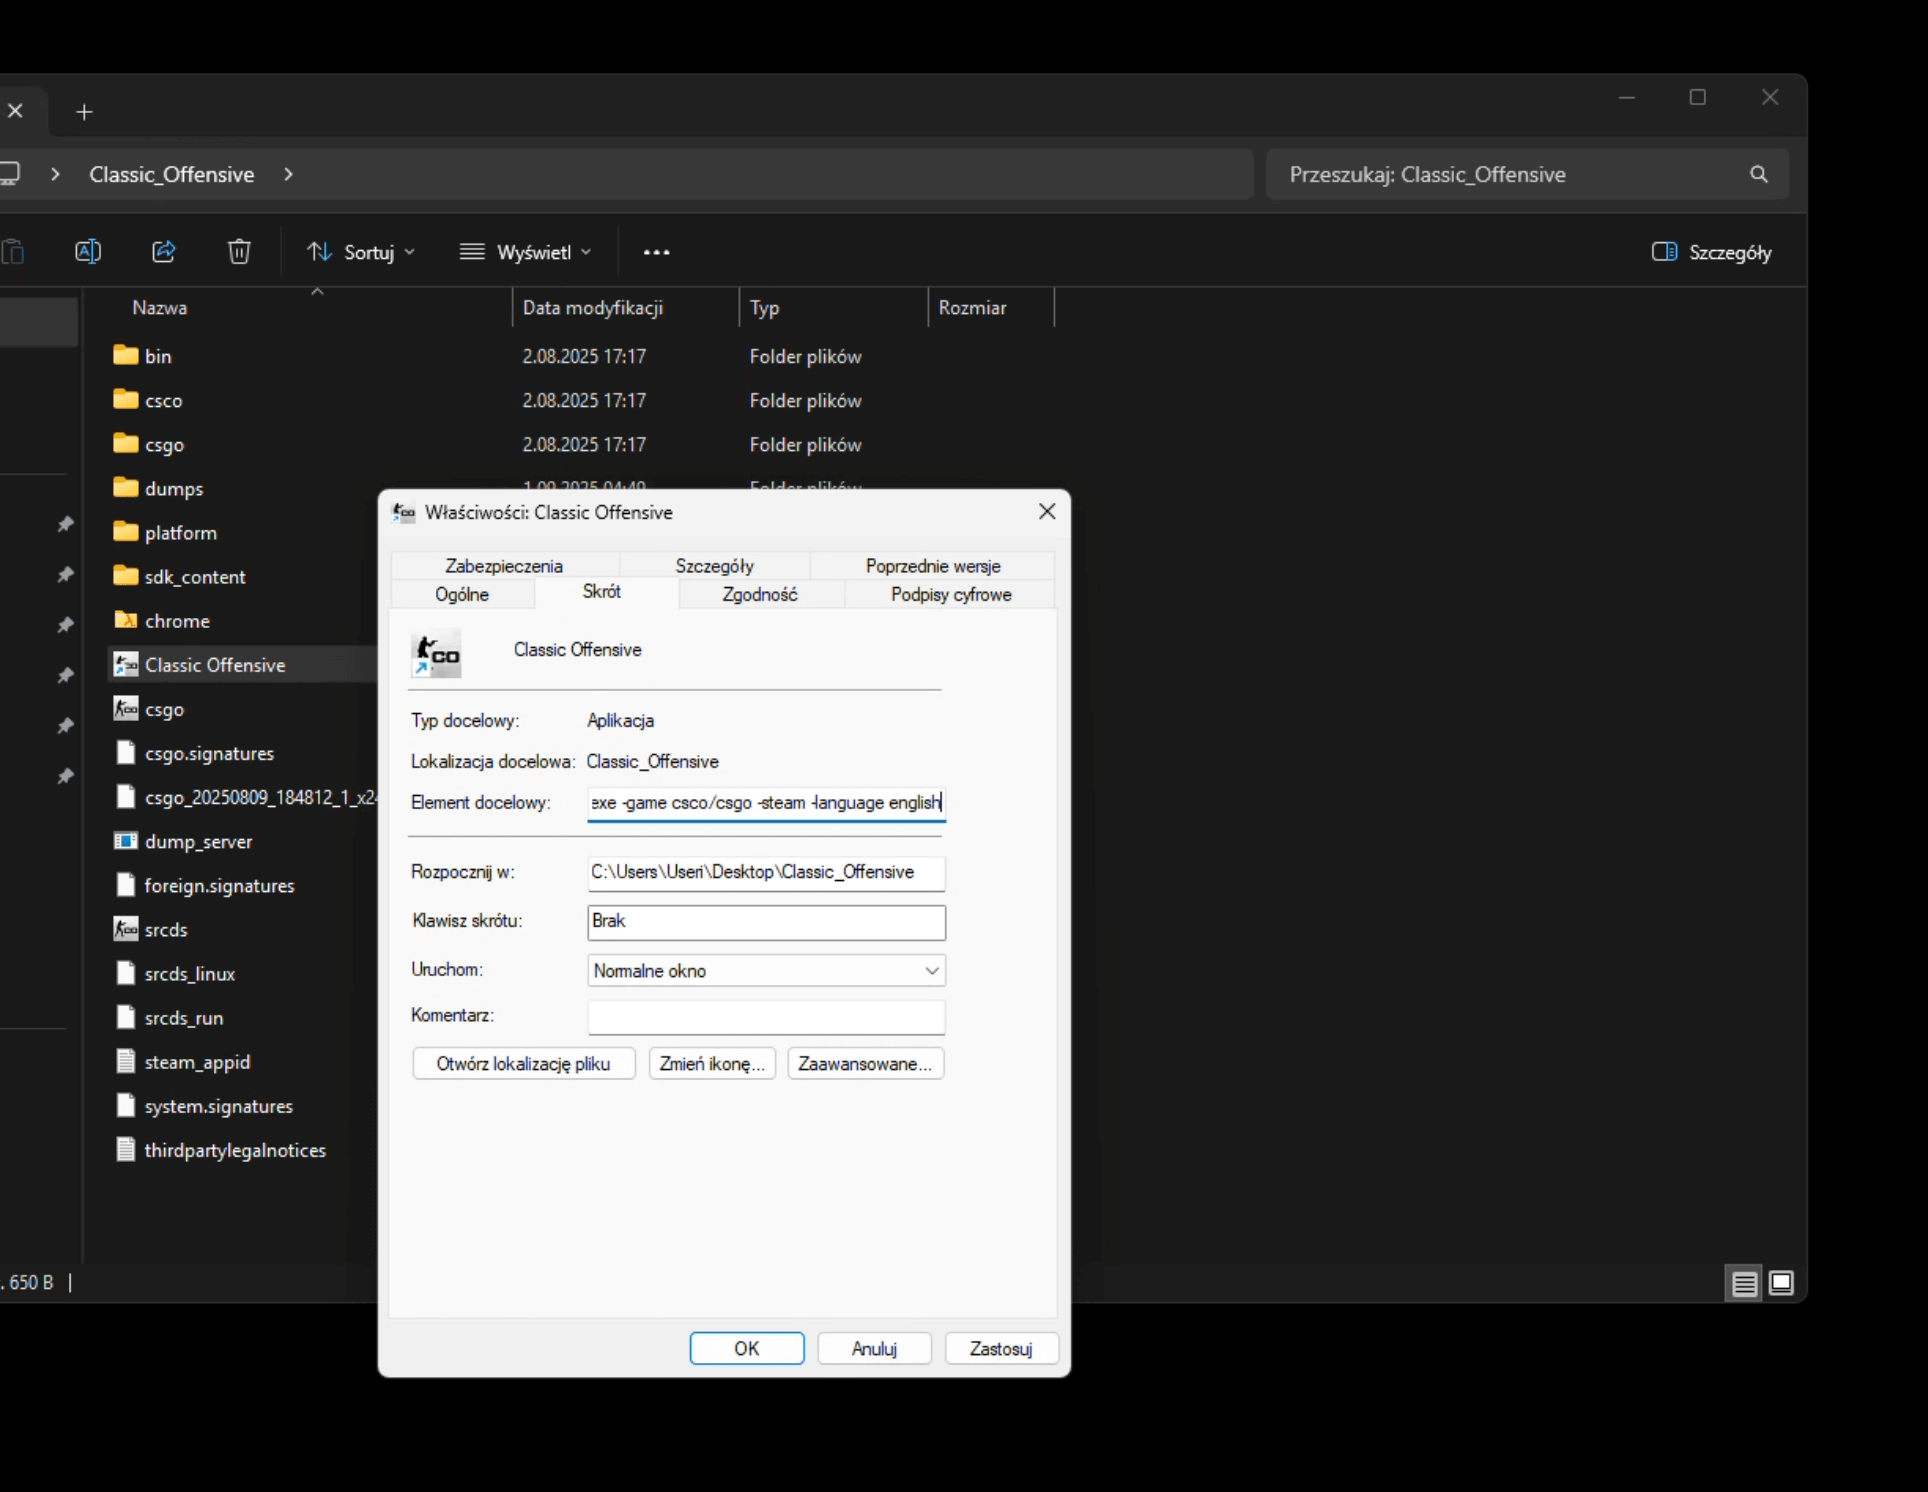Expand the Sortuj dropdown
The width and height of the screenshot is (1928, 1492).
[x=360, y=252]
